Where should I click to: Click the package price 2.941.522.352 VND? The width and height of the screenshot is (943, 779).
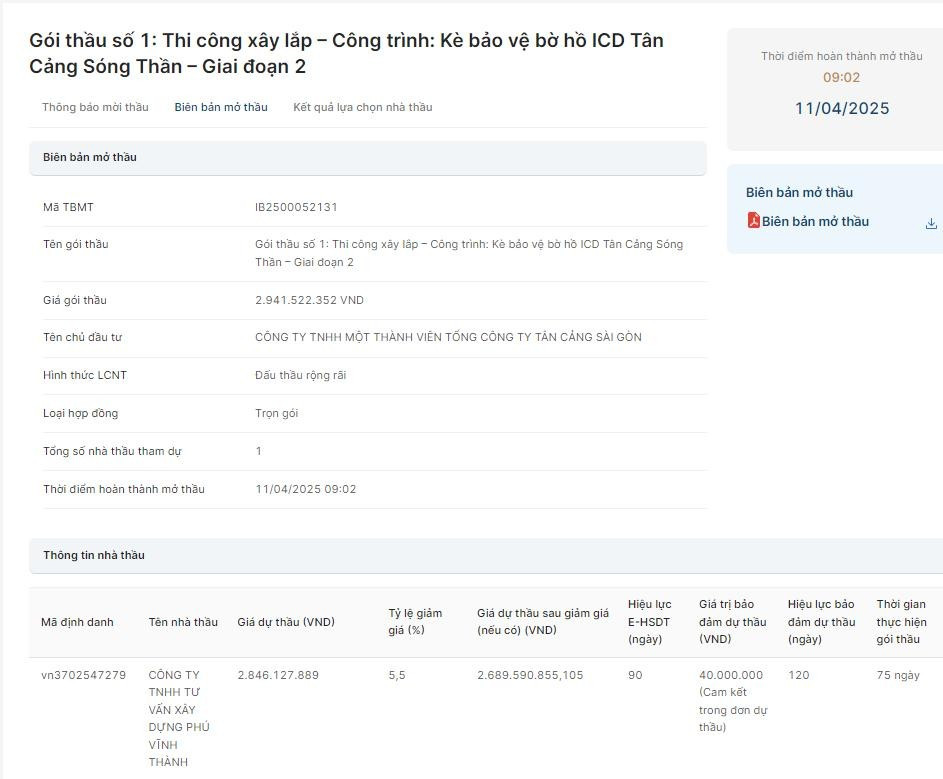pyautogui.click(x=309, y=300)
